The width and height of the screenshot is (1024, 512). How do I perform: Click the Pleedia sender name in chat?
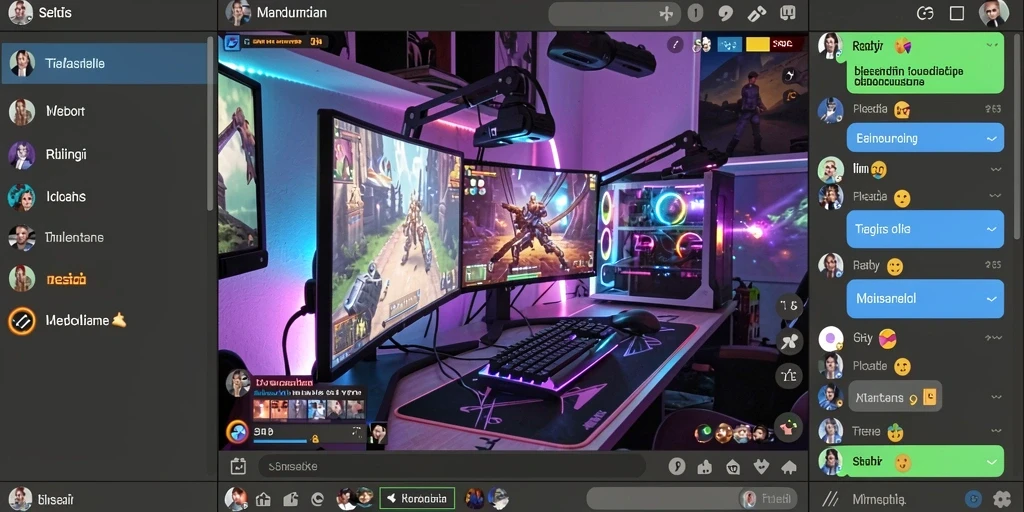click(870, 108)
